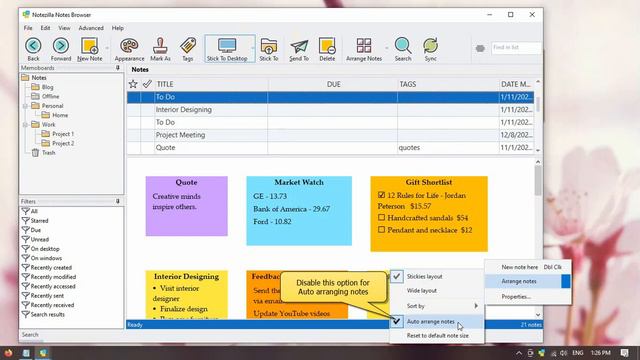Open the Advanced menu

pyautogui.click(x=91, y=28)
